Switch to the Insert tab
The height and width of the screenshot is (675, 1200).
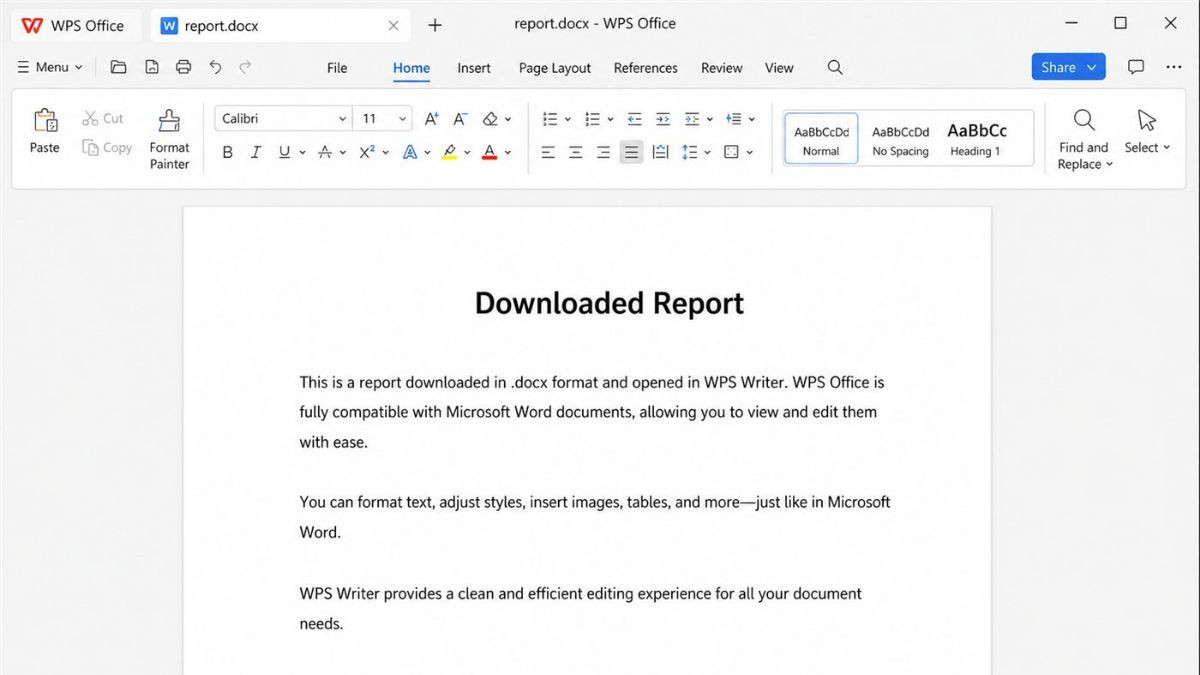click(x=474, y=68)
